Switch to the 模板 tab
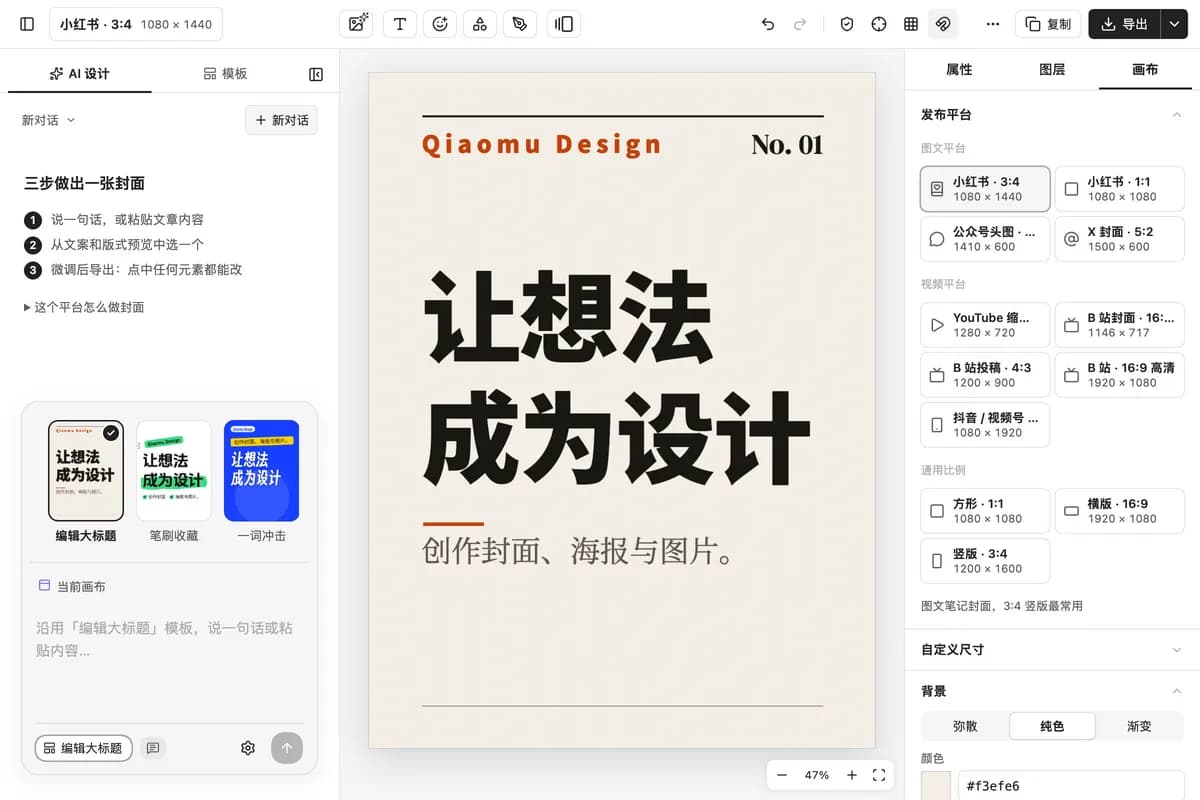 coord(225,74)
